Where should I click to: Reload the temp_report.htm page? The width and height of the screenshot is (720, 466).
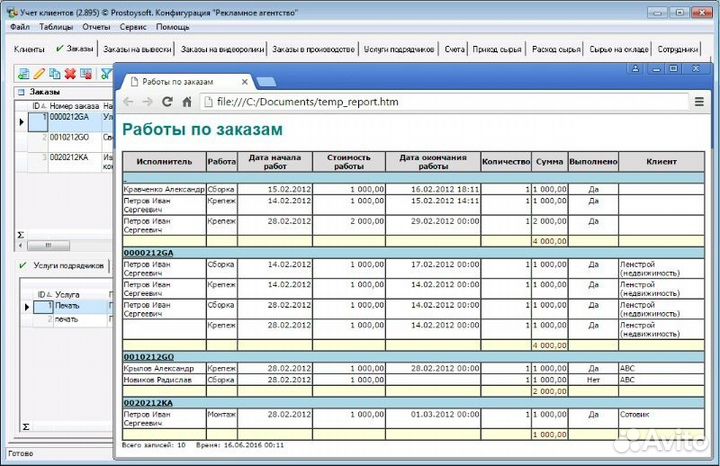167,102
